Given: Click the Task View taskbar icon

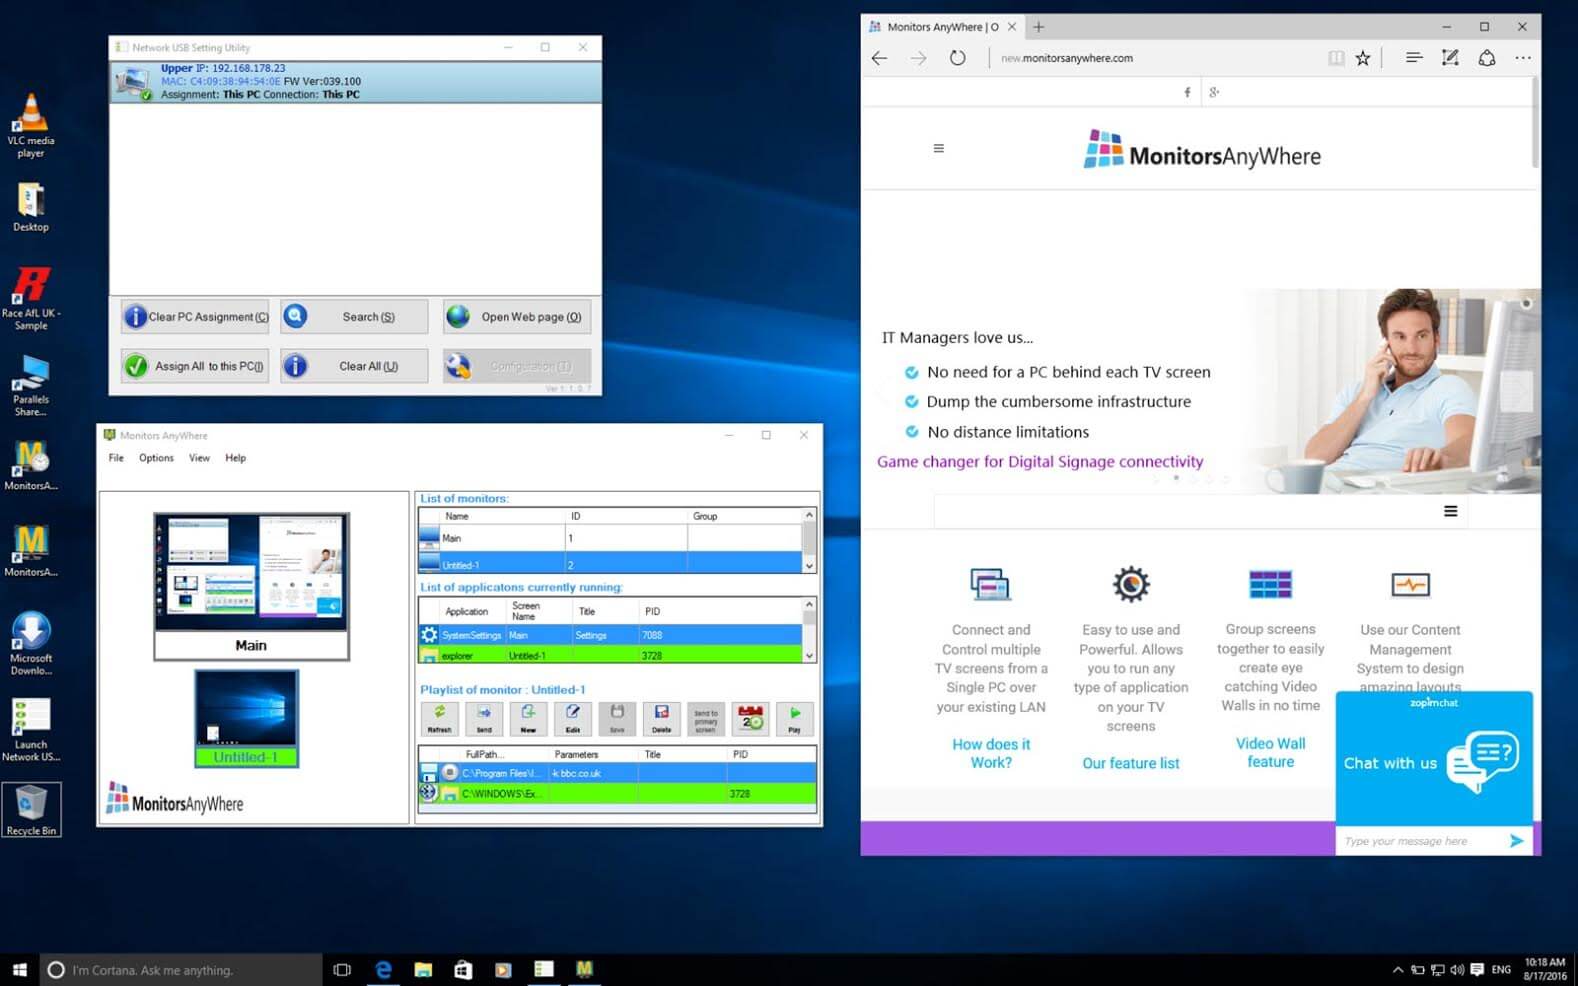Looking at the screenshot, I should tap(342, 969).
